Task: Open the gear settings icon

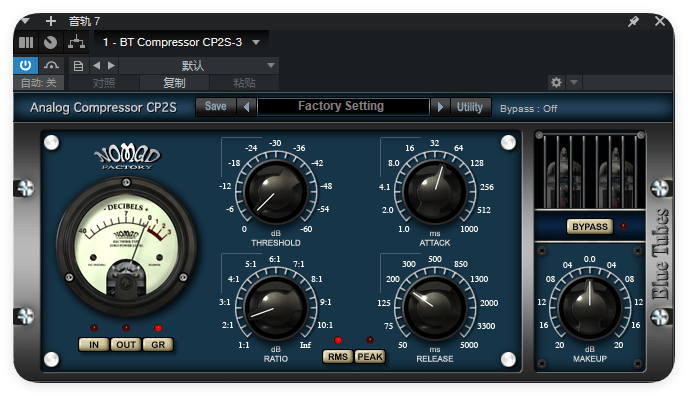Action: (x=556, y=82)
